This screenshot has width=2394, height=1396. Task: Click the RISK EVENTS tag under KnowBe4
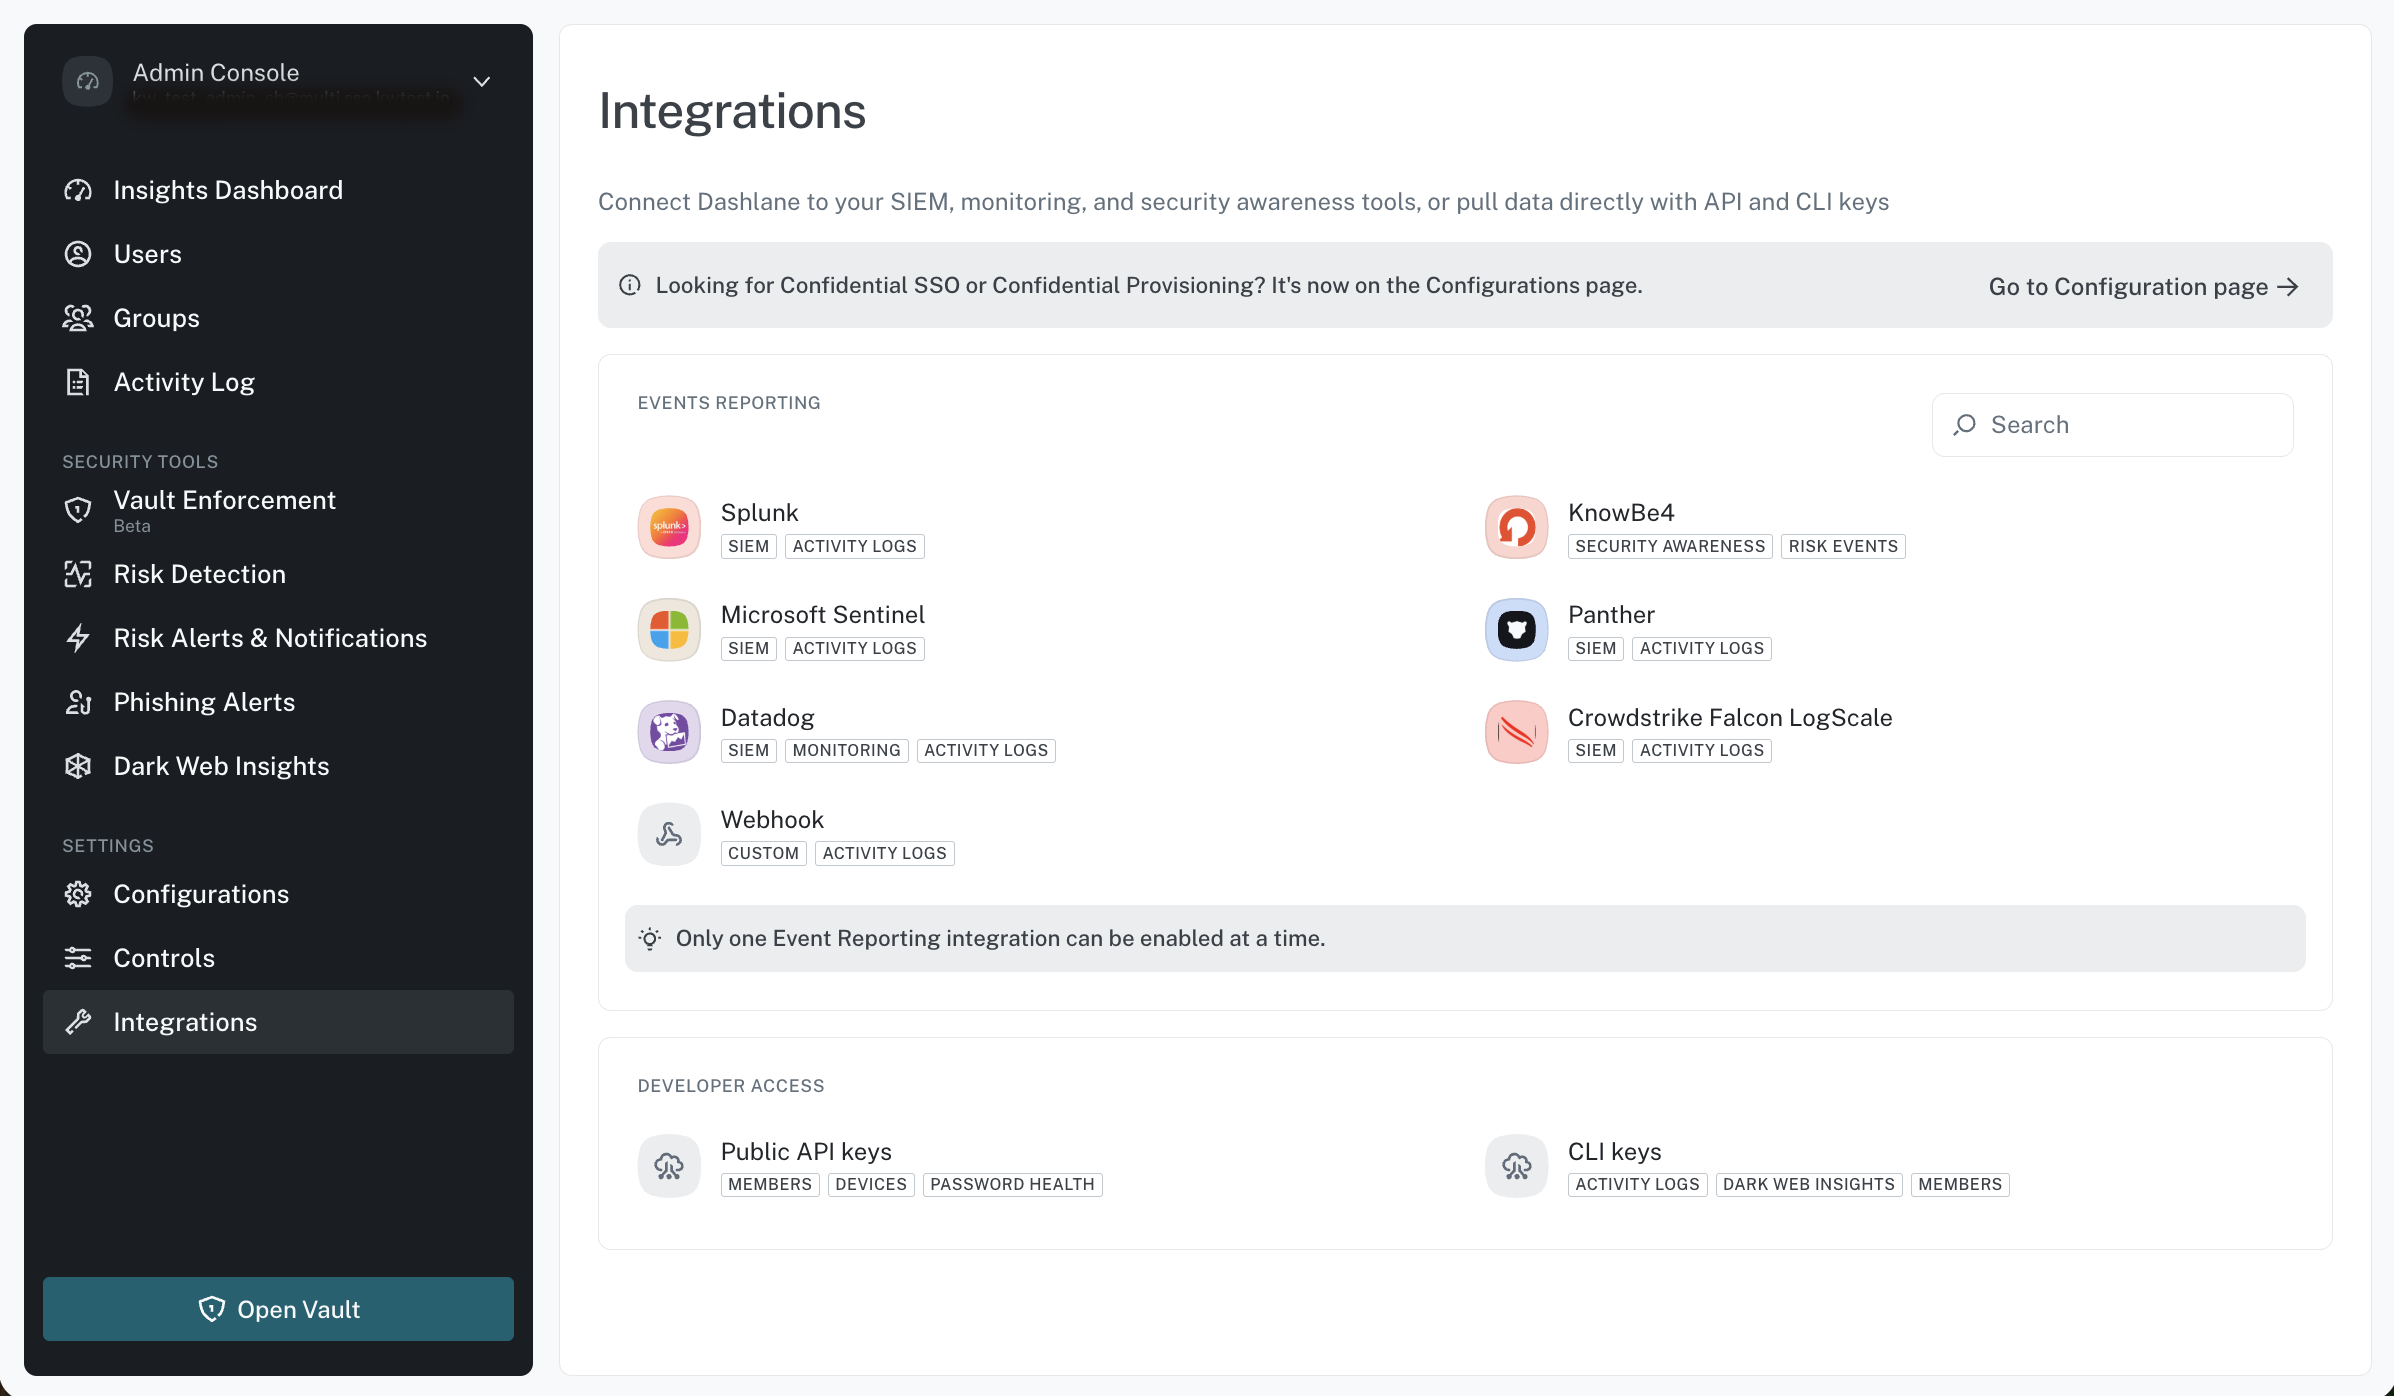(x=1843, y=546)
